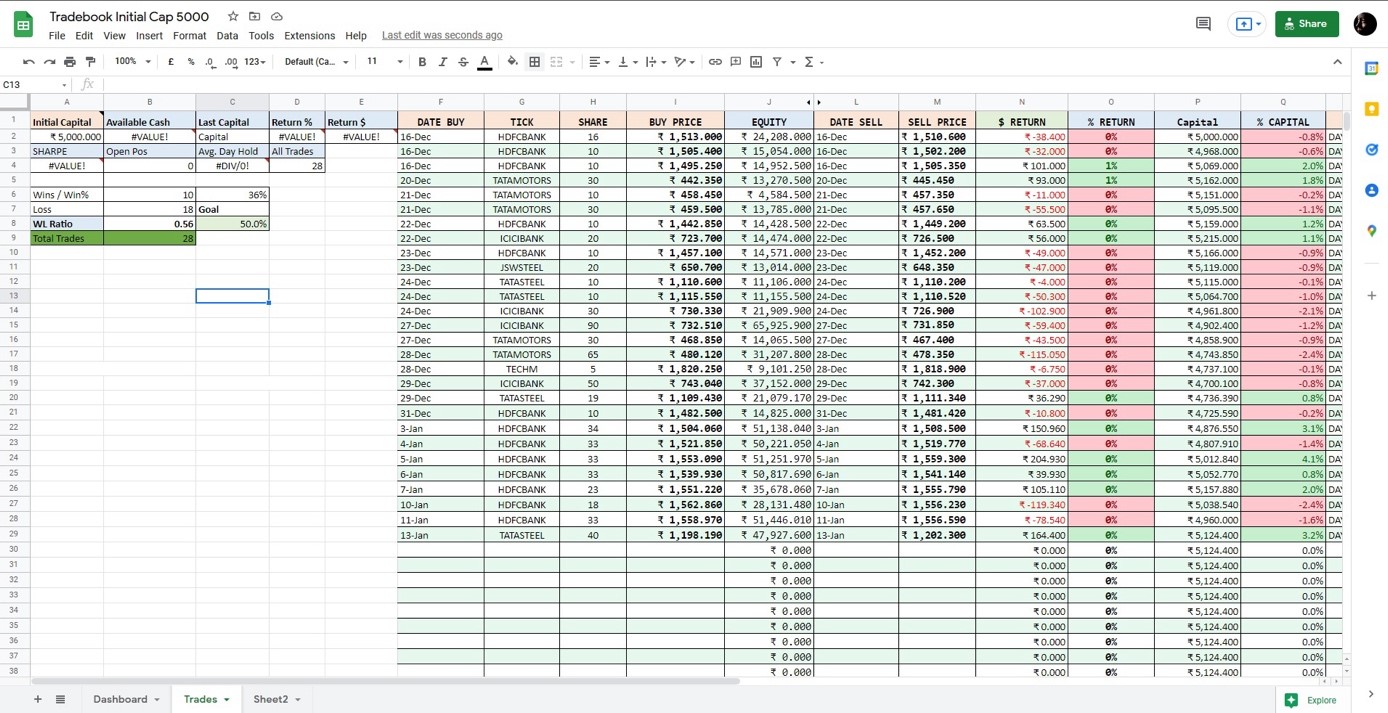Click the horizontal scrollbar
Viewport: 1388px width, 713px height.
click(x=385, y=681)
